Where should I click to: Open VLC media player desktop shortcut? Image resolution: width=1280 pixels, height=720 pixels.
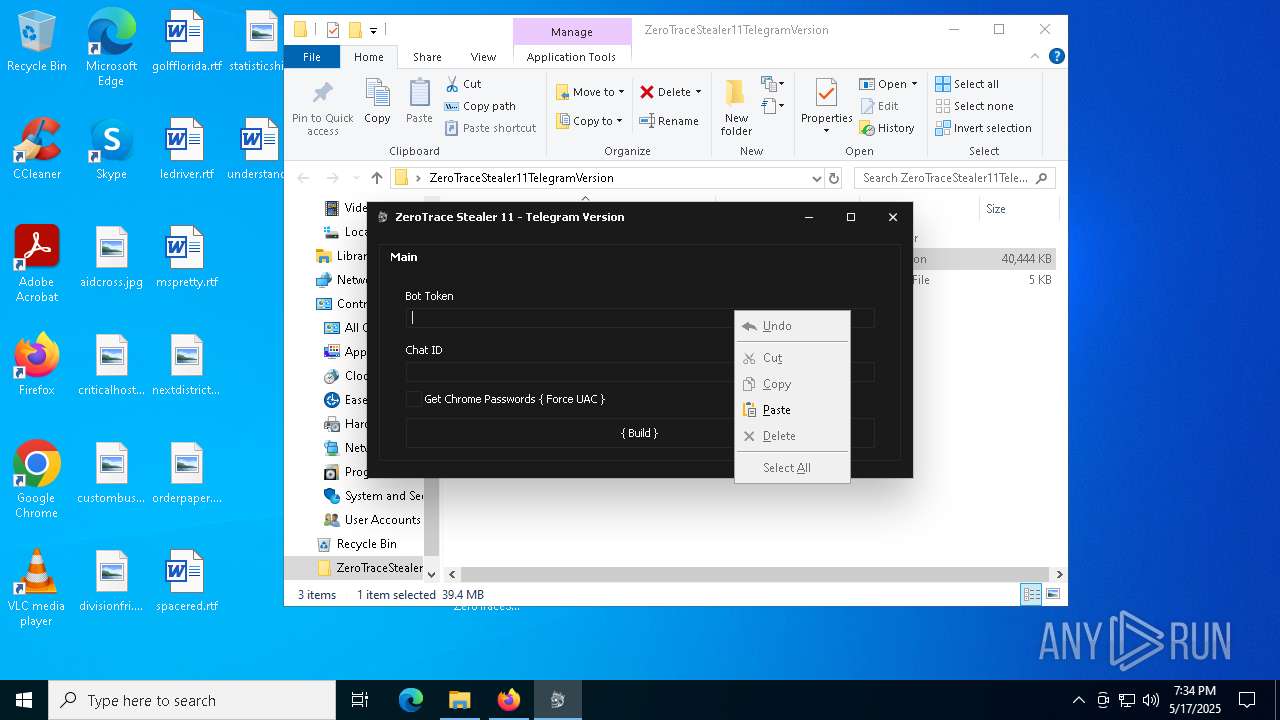click(37, 588)
